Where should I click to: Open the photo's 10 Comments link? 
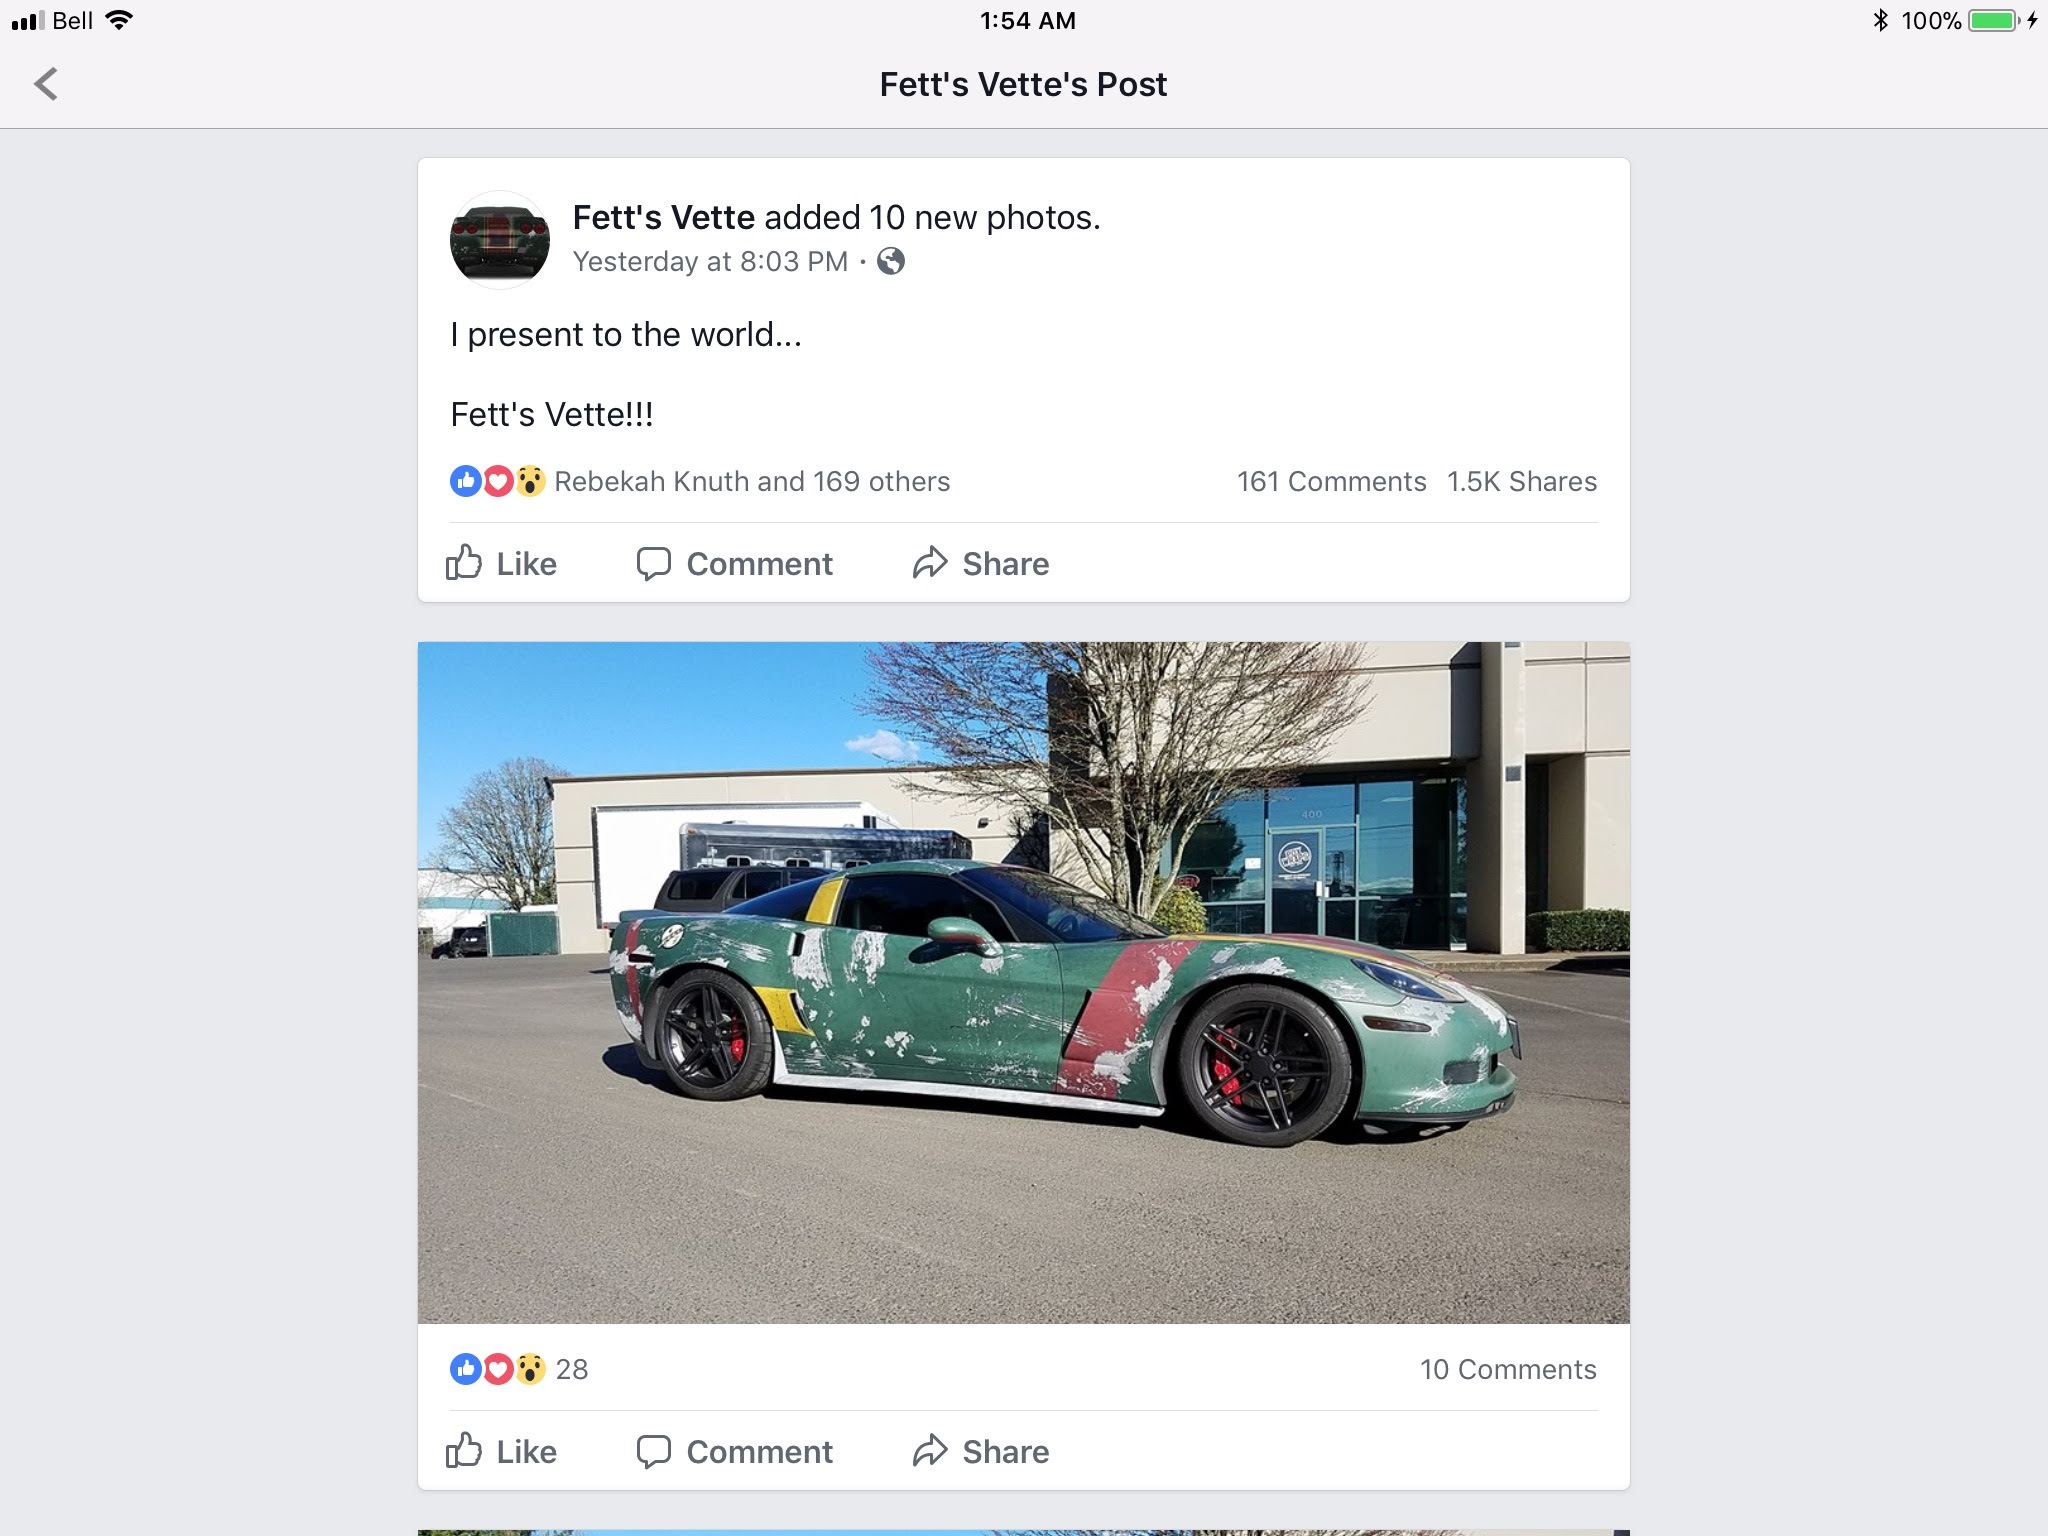(x=1508, y=1369)
